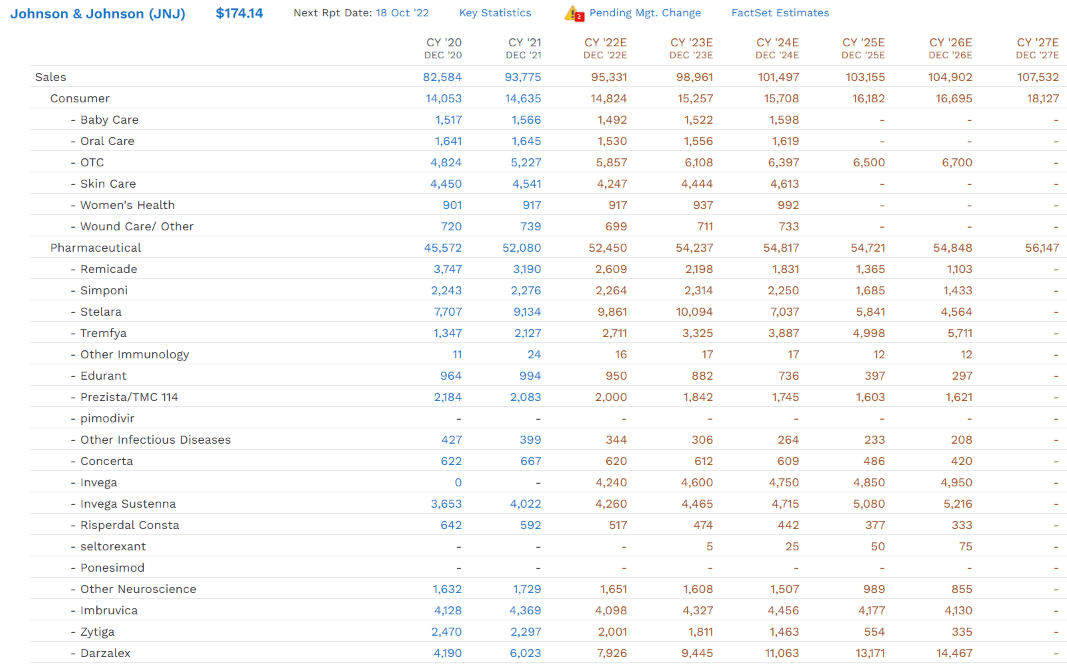Image resolution: width=1067 pixels, height=664 pixels.
Task: Click Consumer CY '27E value 18,127
Action: [1043, 99]
